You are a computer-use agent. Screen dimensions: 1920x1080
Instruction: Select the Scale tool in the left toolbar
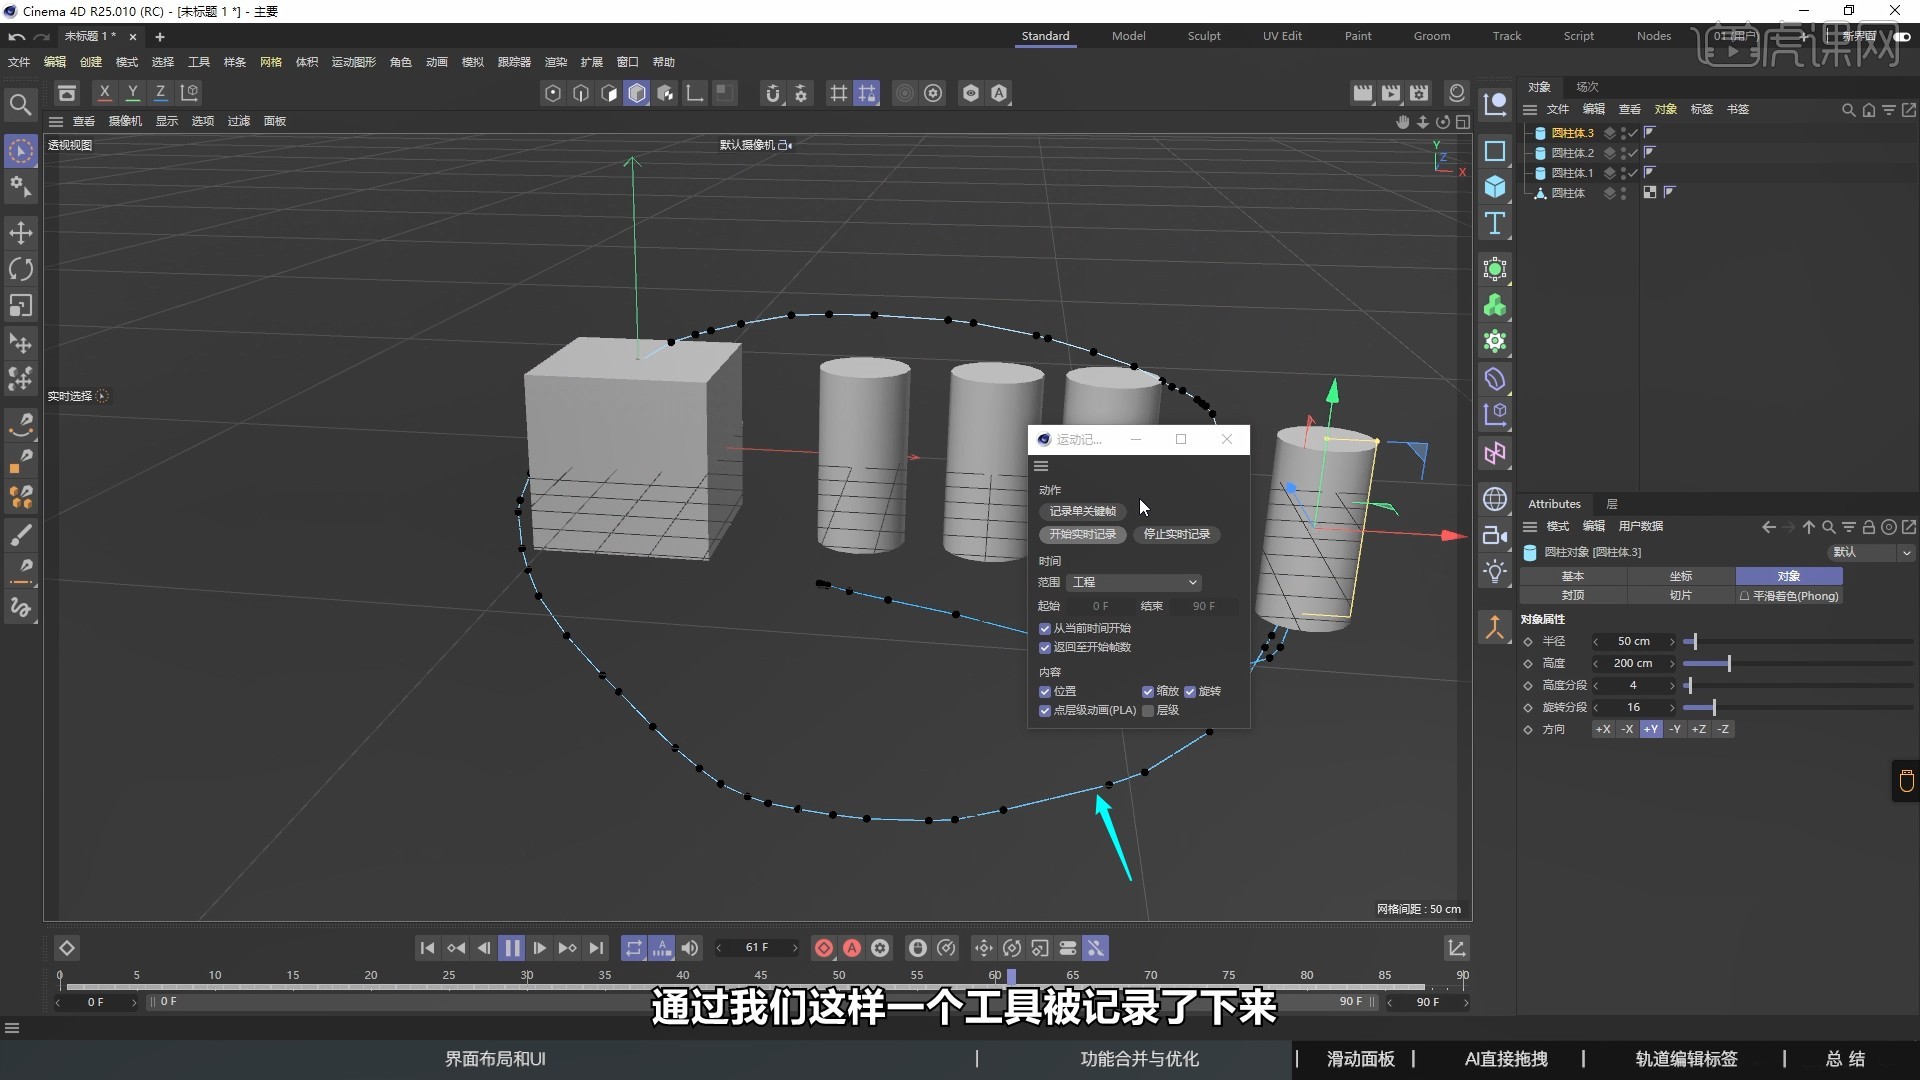coord(20,305)
